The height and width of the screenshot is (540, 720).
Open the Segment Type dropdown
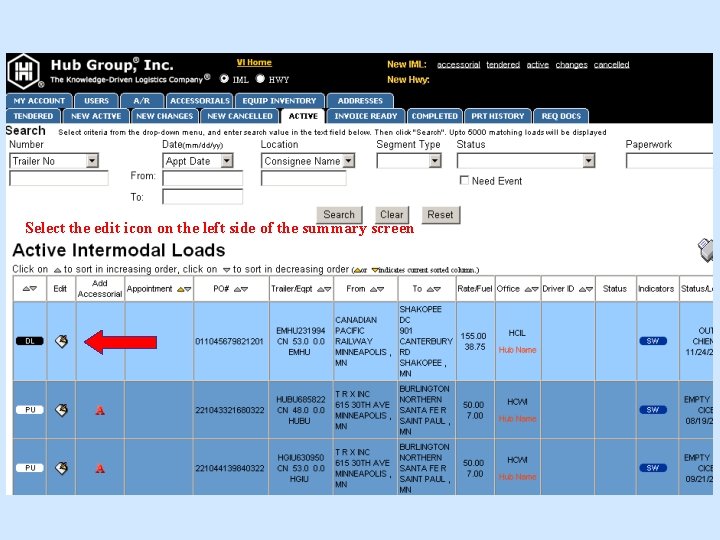[x=409, y=161]
